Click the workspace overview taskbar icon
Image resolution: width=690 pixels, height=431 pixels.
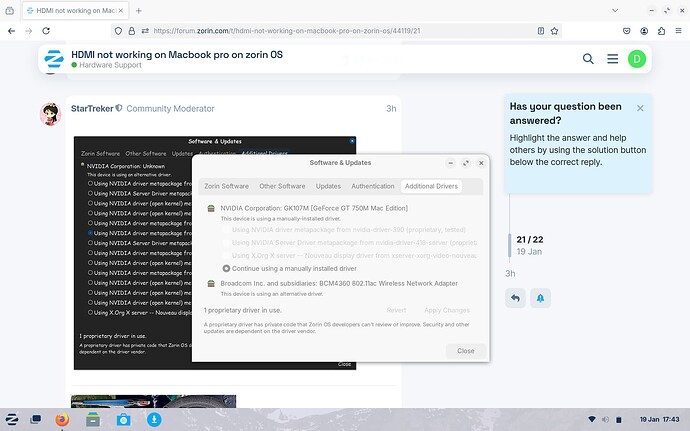tap(36, 420)
